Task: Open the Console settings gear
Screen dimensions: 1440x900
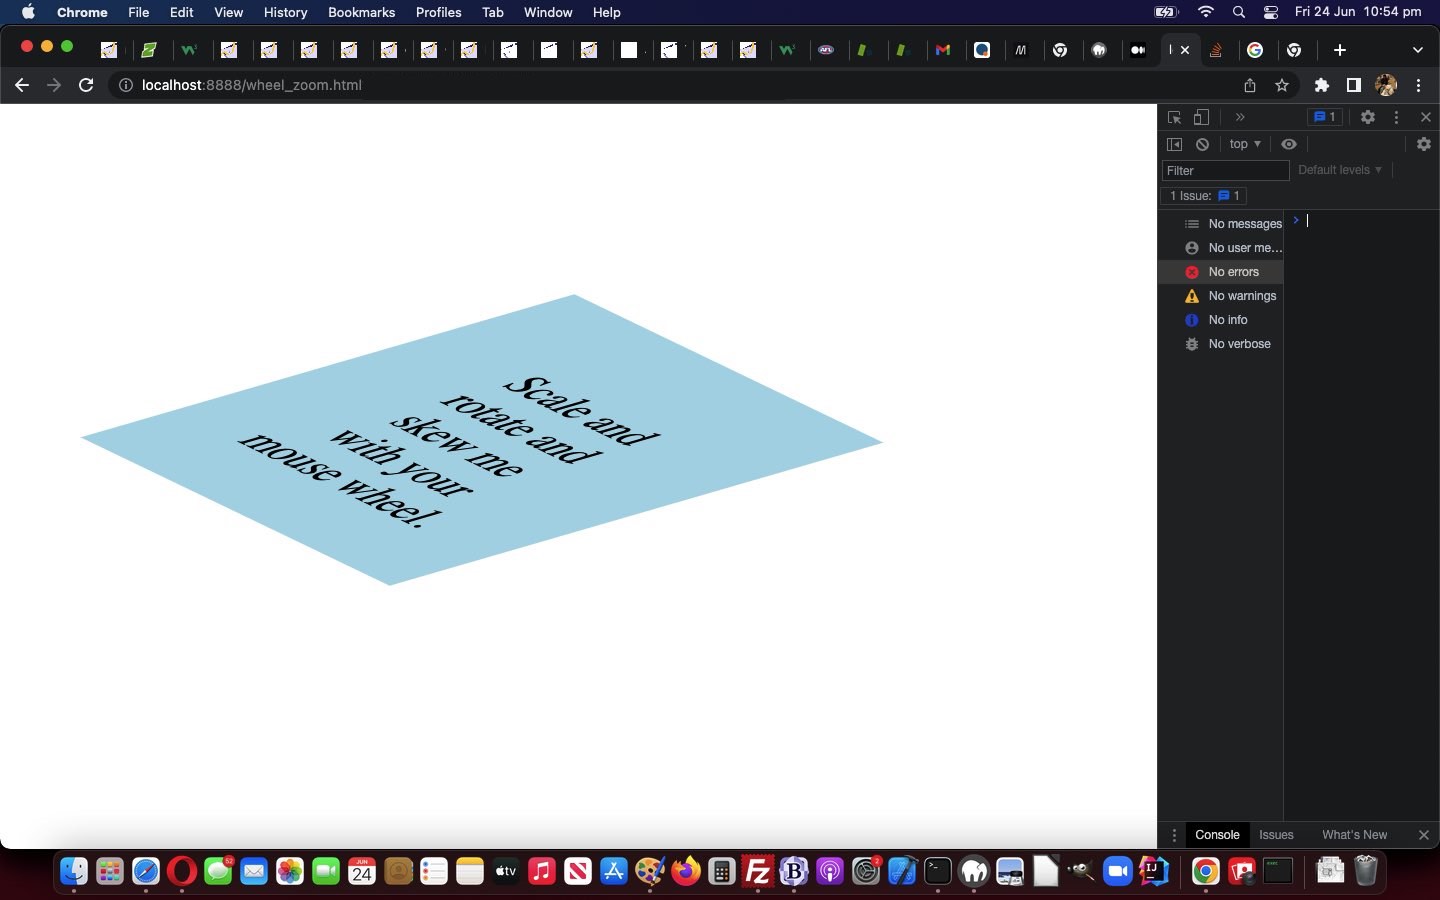Action: point(1424,144)
